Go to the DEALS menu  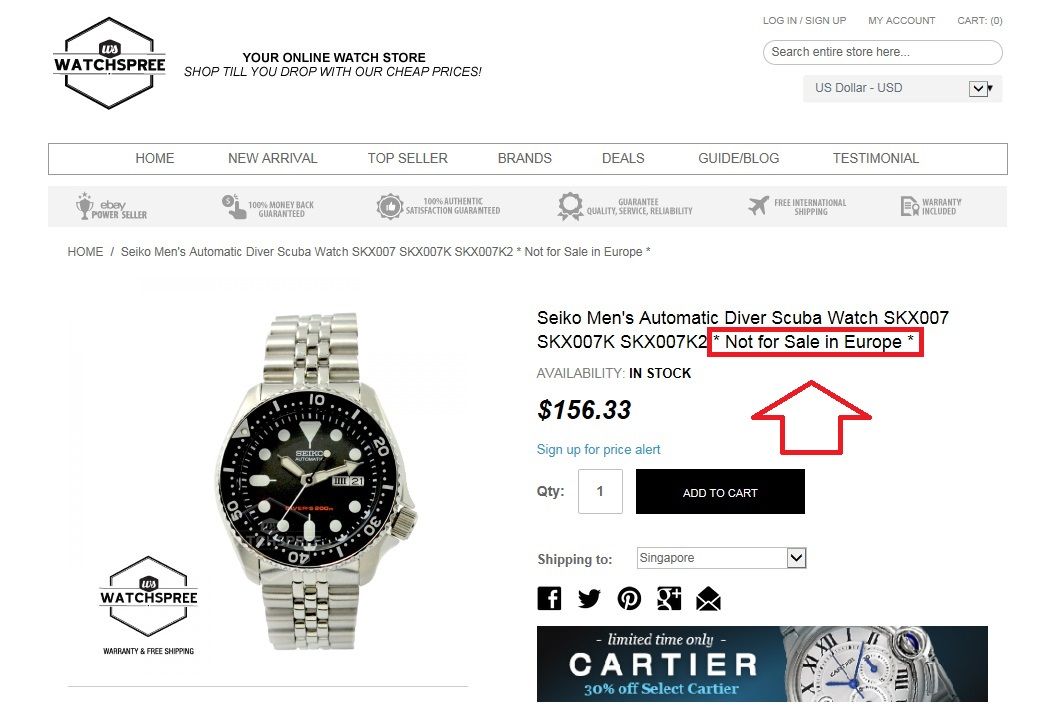click(623, 158)
